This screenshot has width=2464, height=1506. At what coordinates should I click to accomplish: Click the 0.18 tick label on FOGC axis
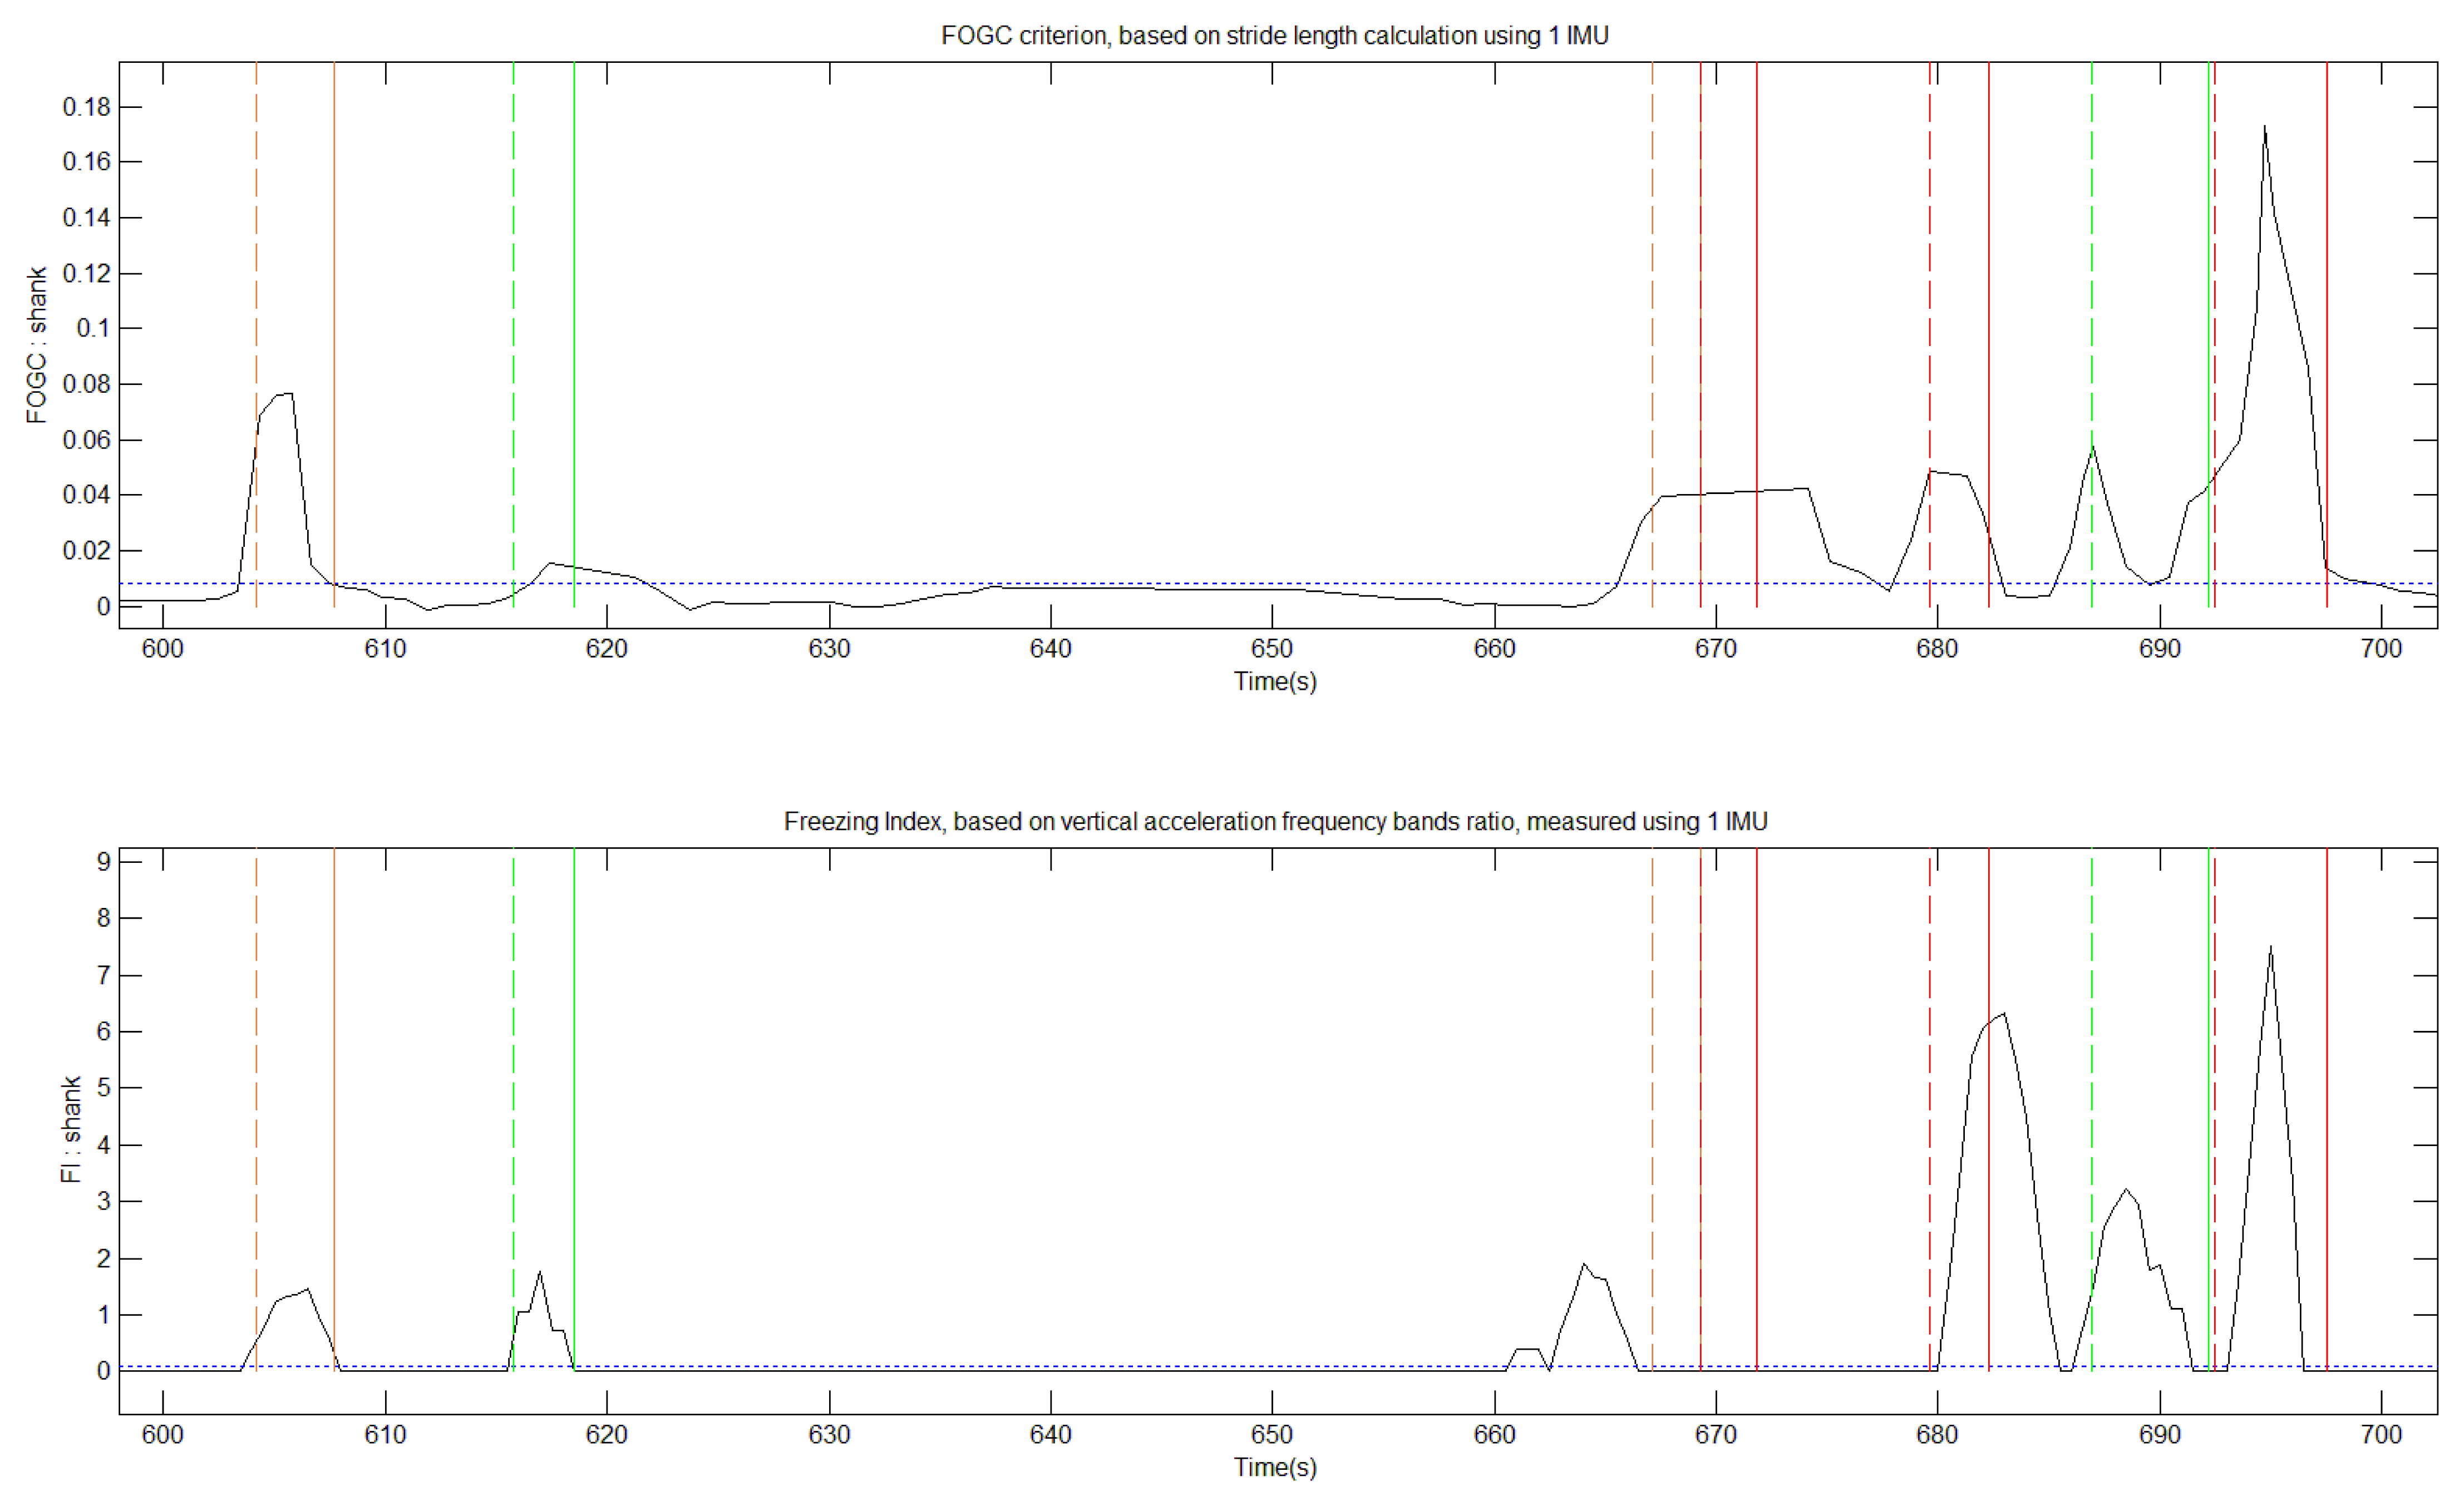coord(86,107)
